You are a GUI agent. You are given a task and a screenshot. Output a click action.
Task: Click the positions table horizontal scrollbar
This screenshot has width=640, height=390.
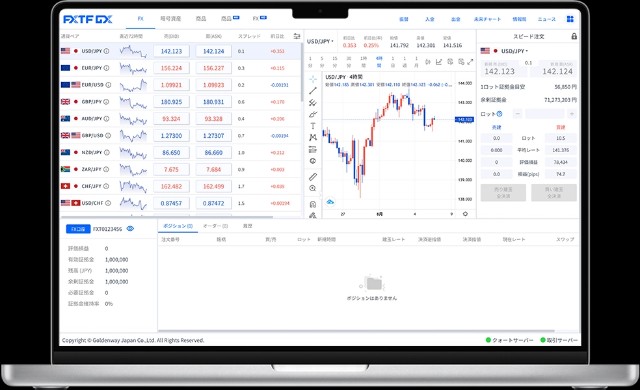[356, 331]
